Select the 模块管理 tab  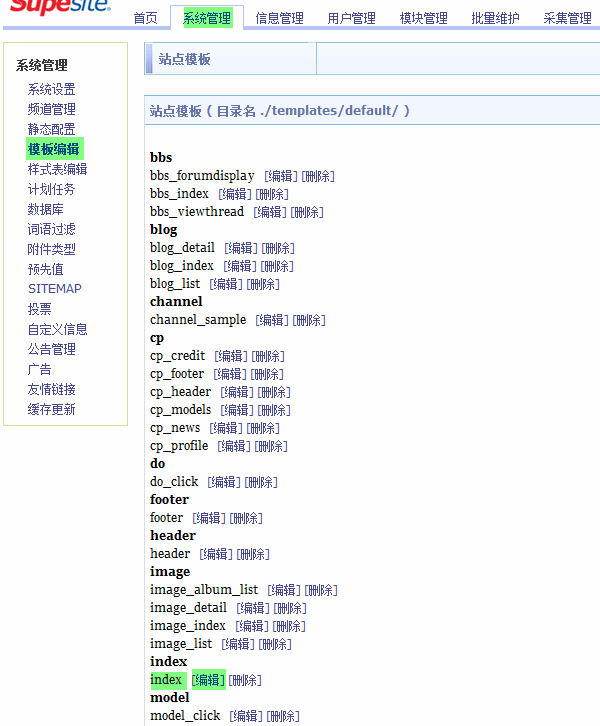tap(423, 18)
